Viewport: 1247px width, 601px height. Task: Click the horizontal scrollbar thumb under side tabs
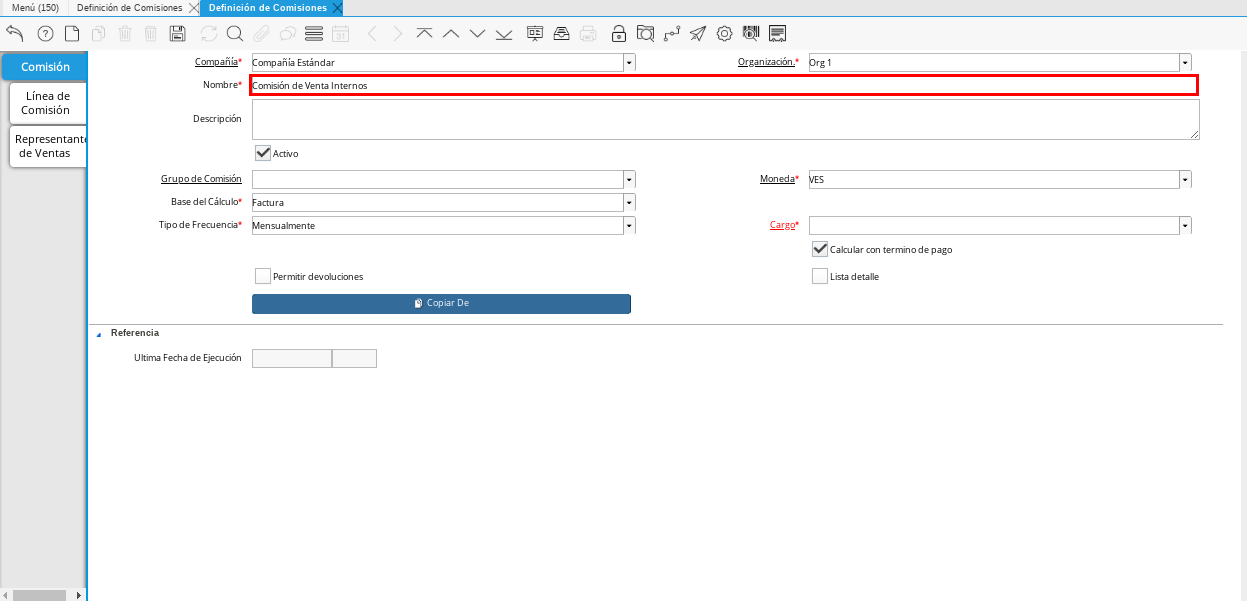click(39, 595)
